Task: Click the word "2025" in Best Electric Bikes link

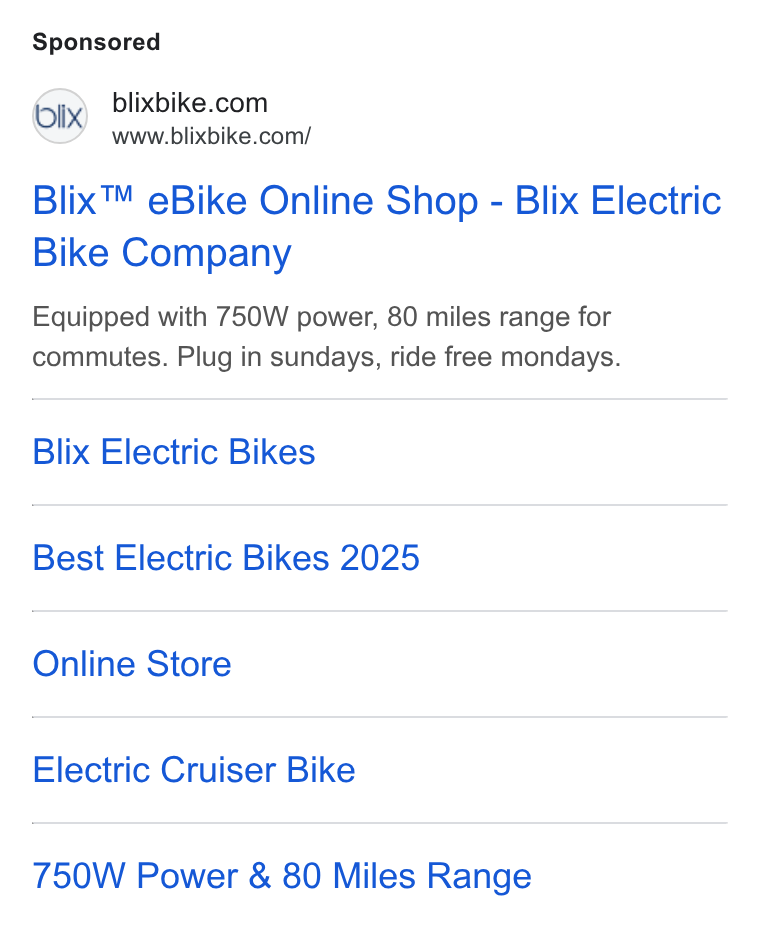Action: click(379, 558)
